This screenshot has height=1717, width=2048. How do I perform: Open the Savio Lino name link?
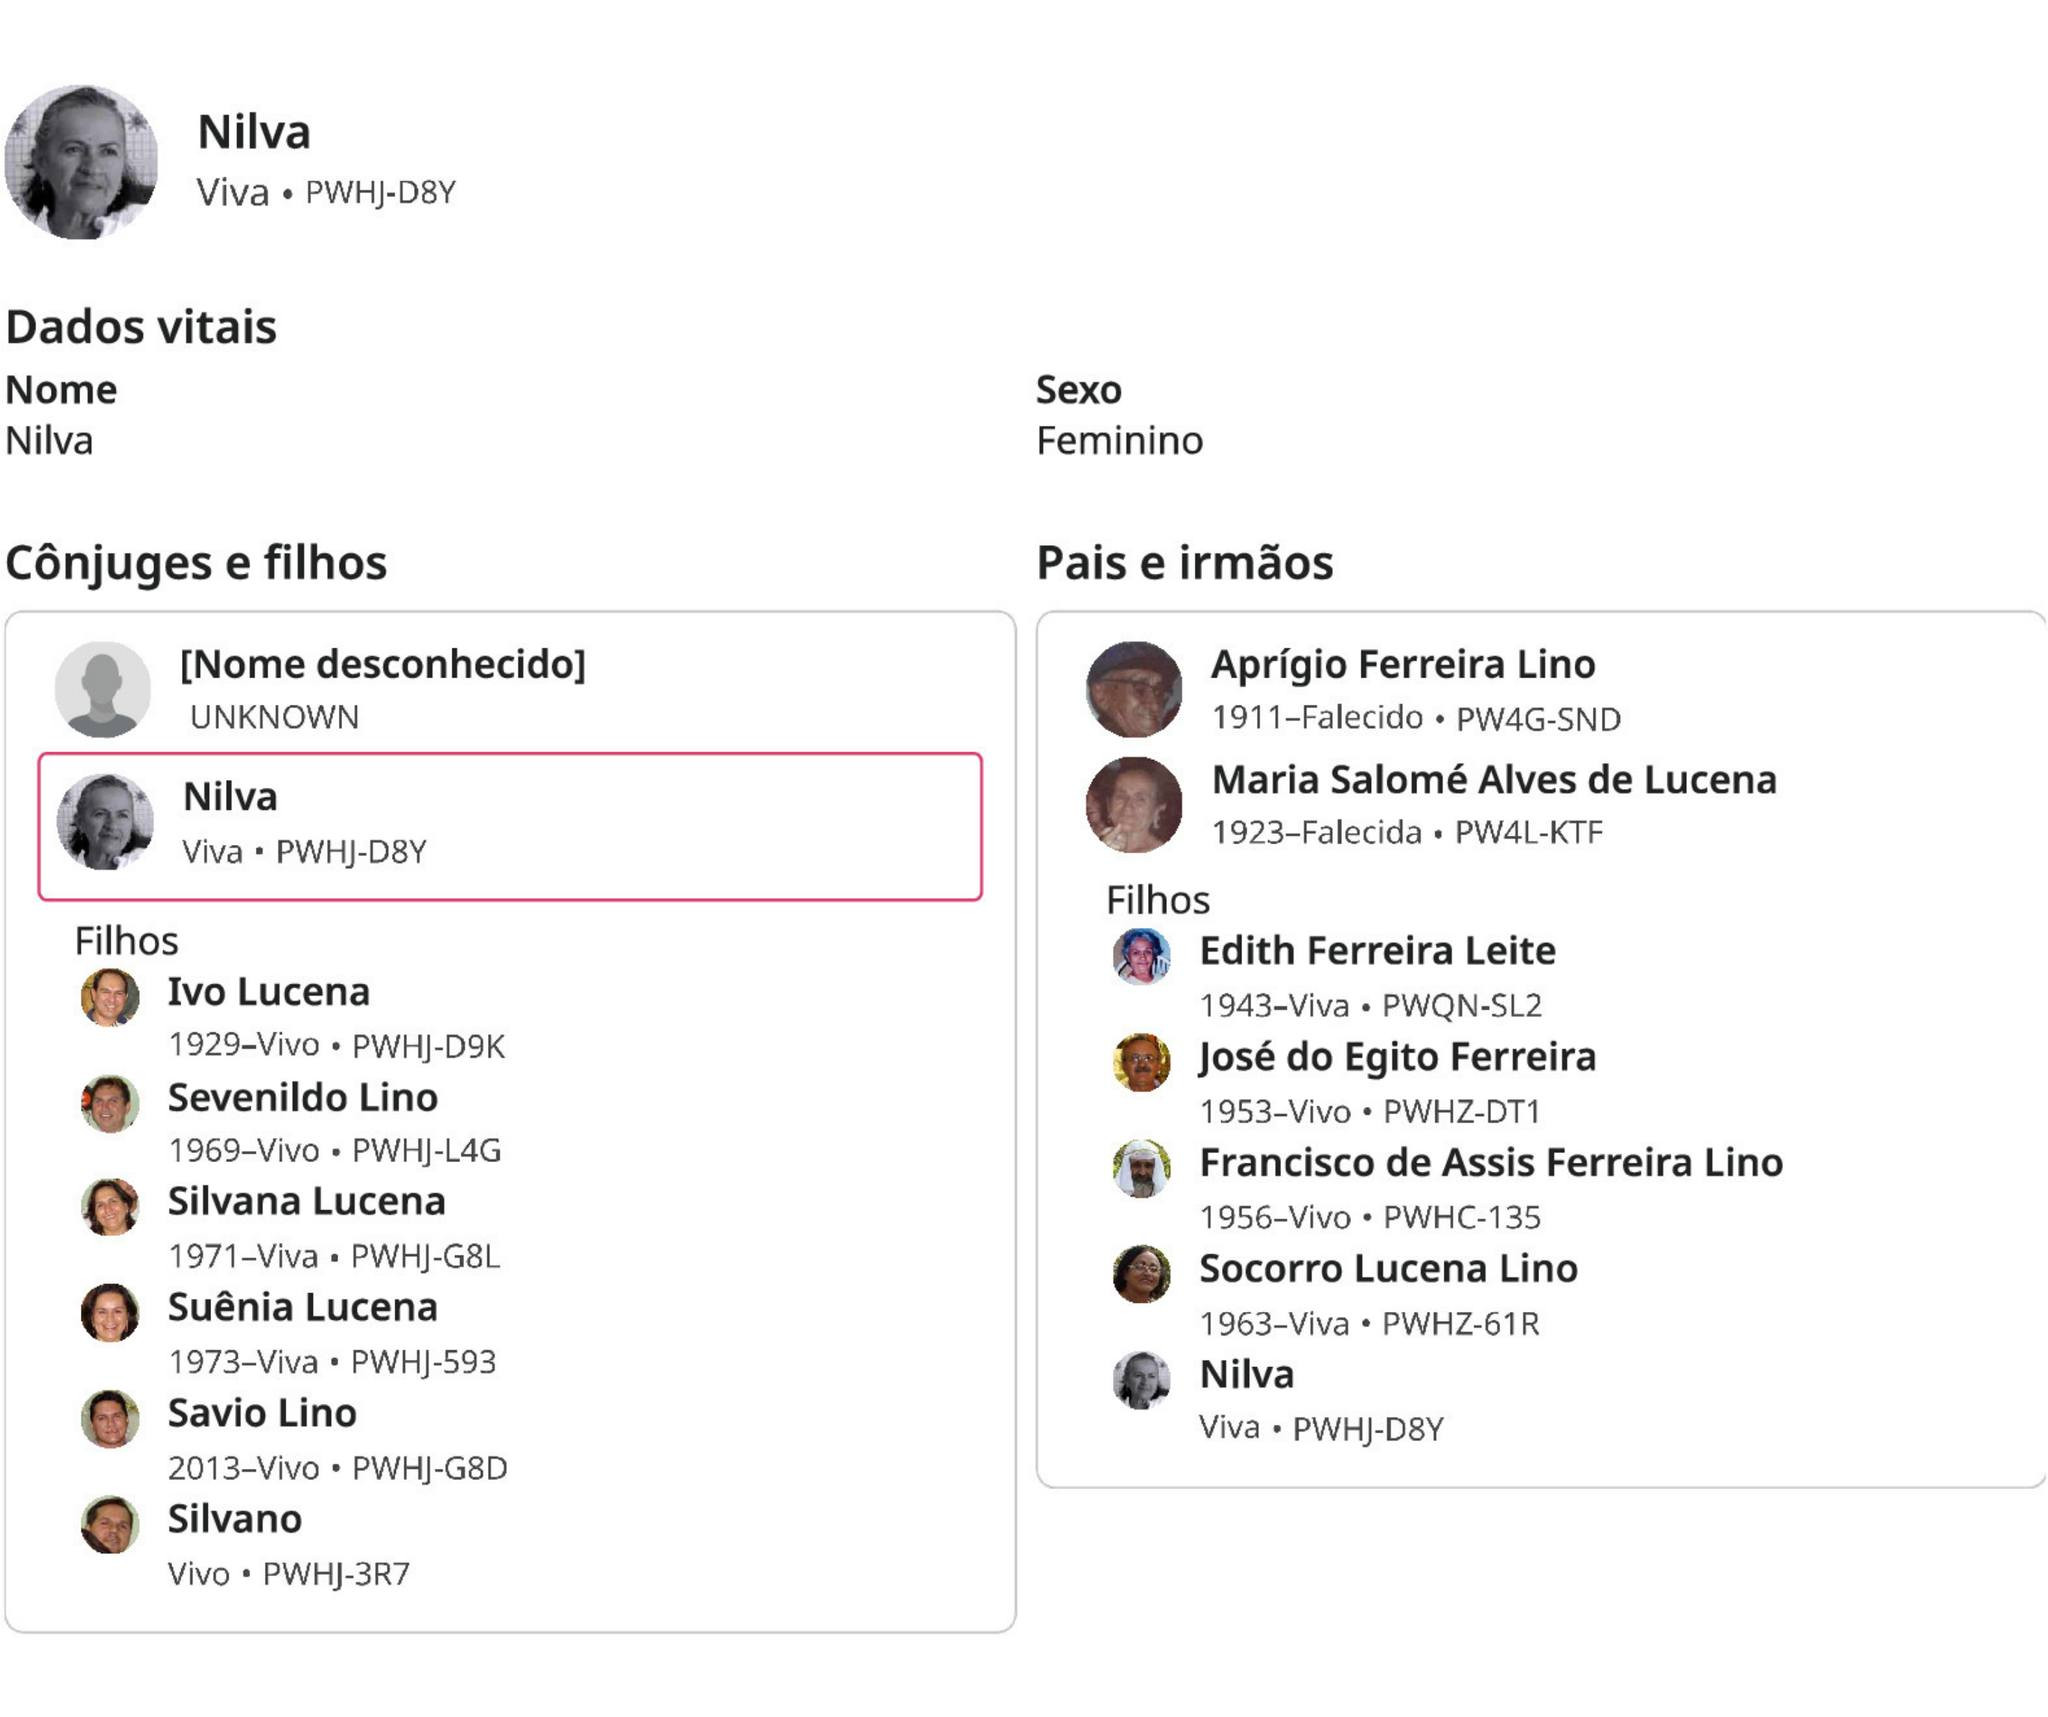262,1413
